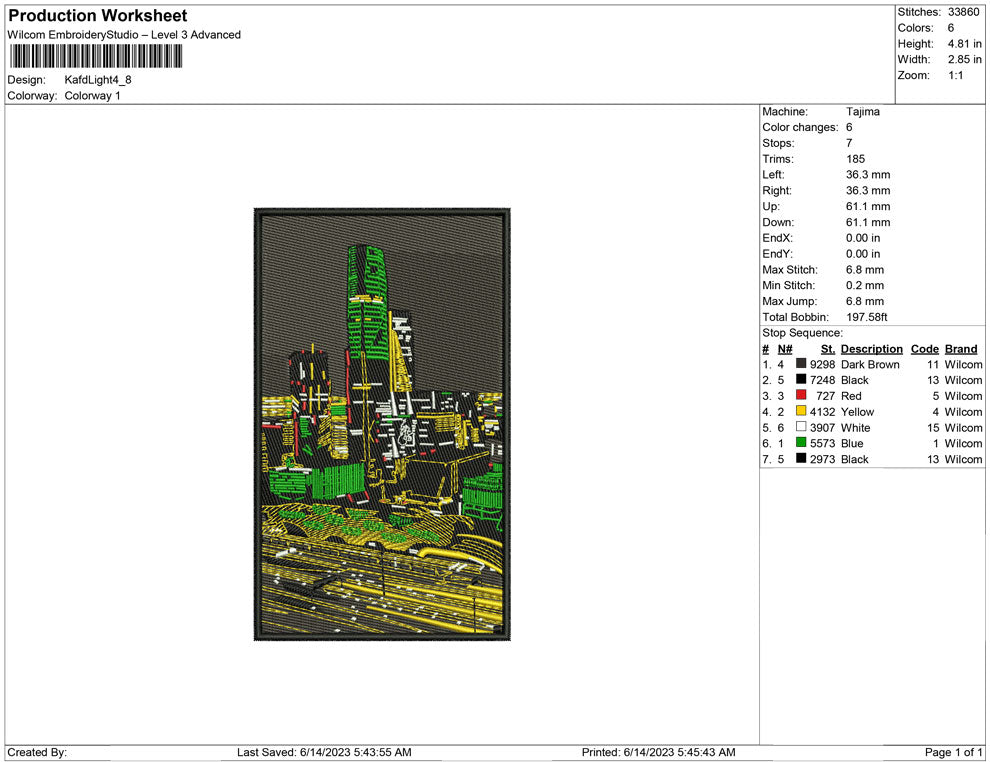This screenshot has height=762, width=990.
Task: Click the Colors value in the header
Action: coord(951,28)
